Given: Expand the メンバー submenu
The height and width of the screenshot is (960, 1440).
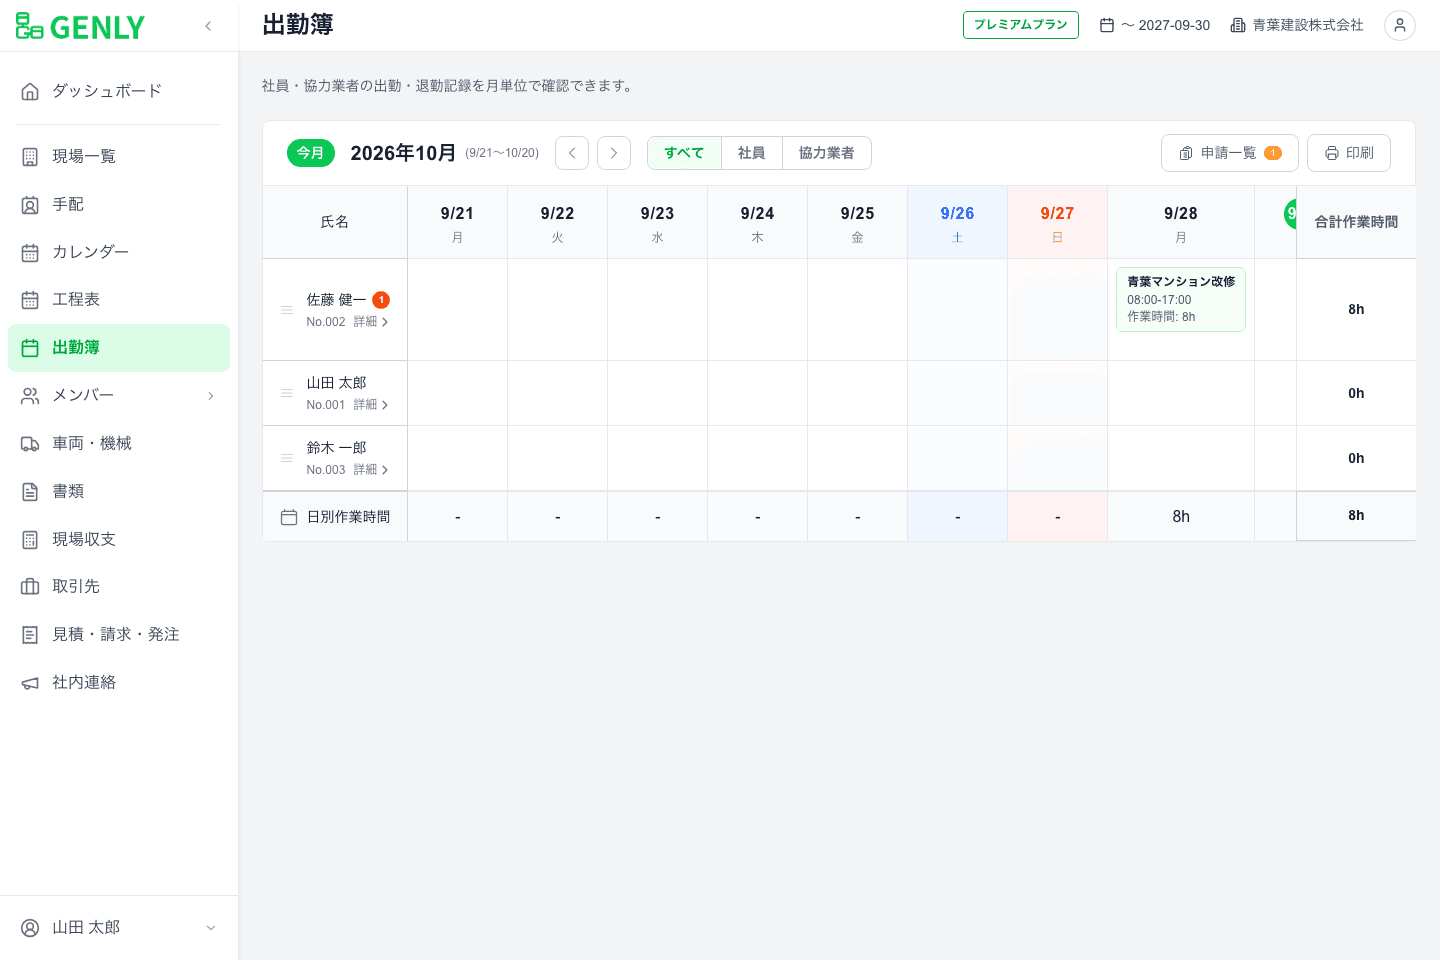Looking at the screenshot, I should coord(211,396).
